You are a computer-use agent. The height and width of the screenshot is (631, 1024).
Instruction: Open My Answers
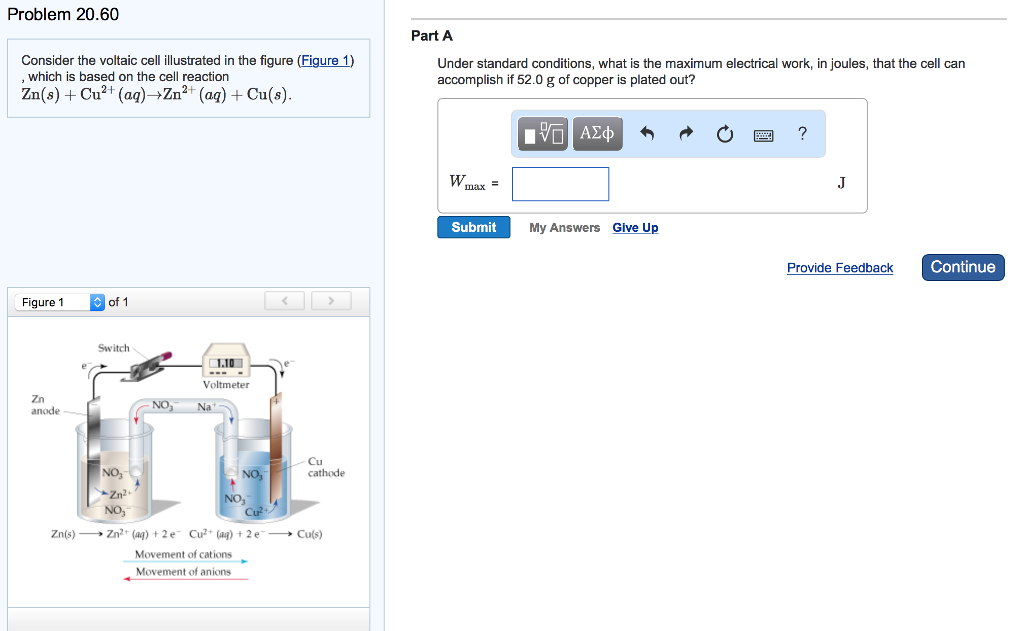tap(564, 227)
